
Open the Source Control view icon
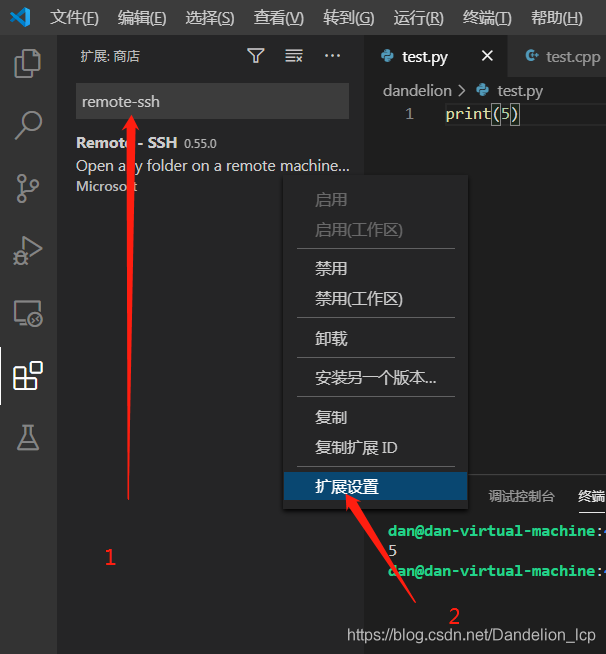coord(28,188)
